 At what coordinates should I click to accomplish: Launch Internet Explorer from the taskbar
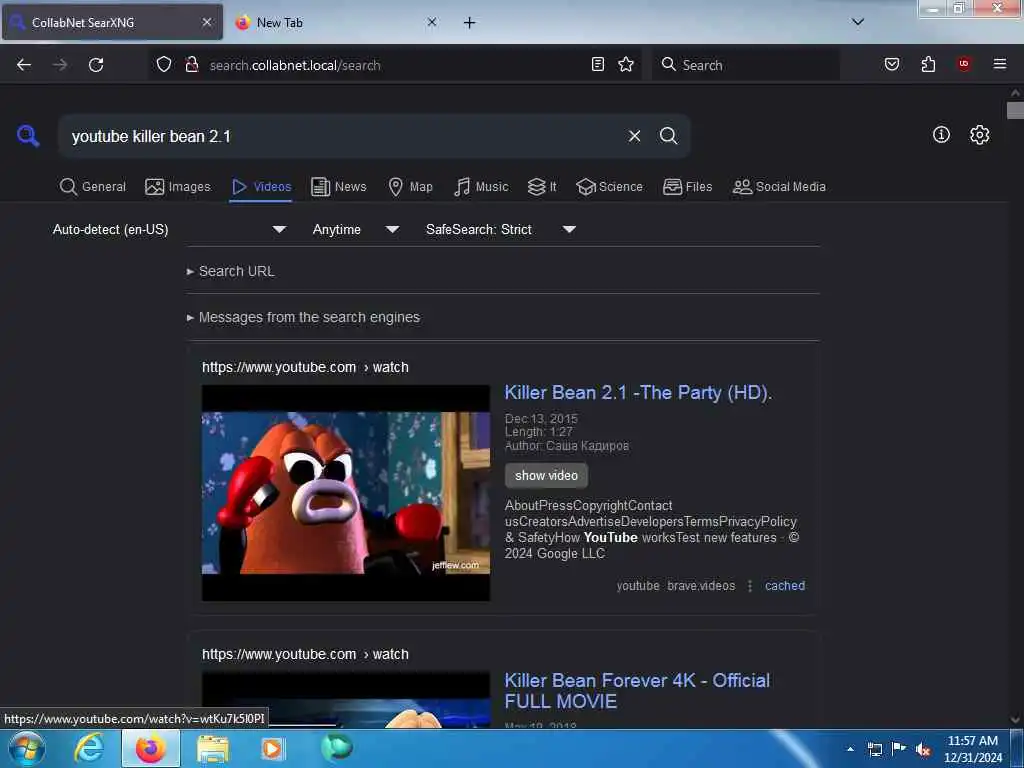click(x=89, y=748)
